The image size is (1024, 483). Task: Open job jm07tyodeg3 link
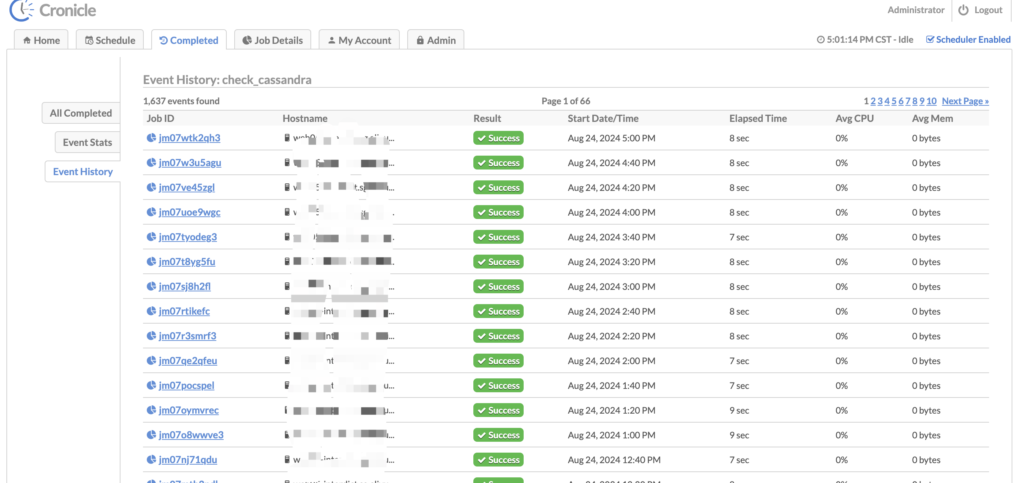188,237
